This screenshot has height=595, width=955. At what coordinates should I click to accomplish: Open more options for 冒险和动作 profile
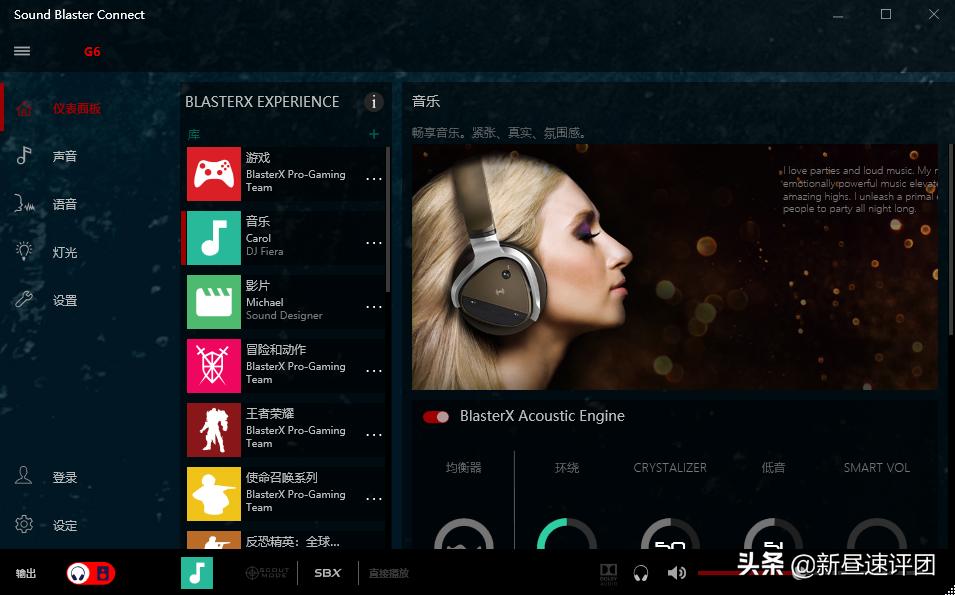click(x=374, y=371)
